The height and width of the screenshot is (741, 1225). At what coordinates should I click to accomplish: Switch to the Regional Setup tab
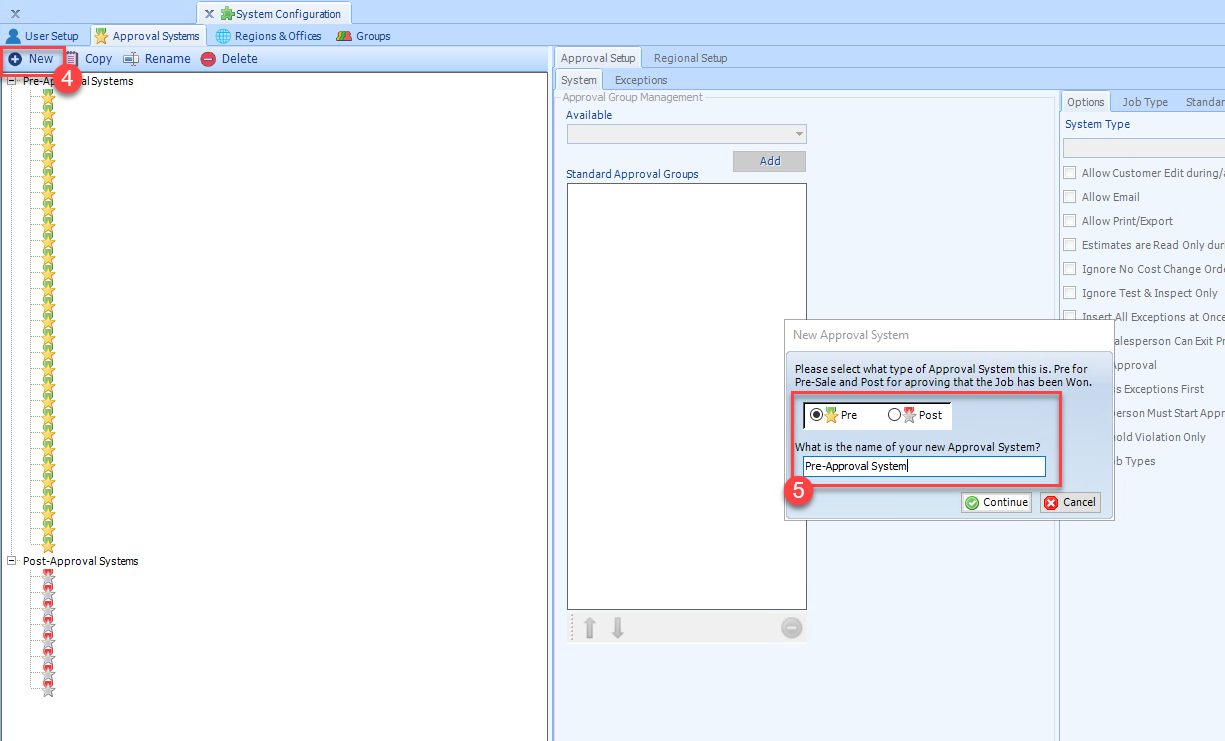[689, 58]
